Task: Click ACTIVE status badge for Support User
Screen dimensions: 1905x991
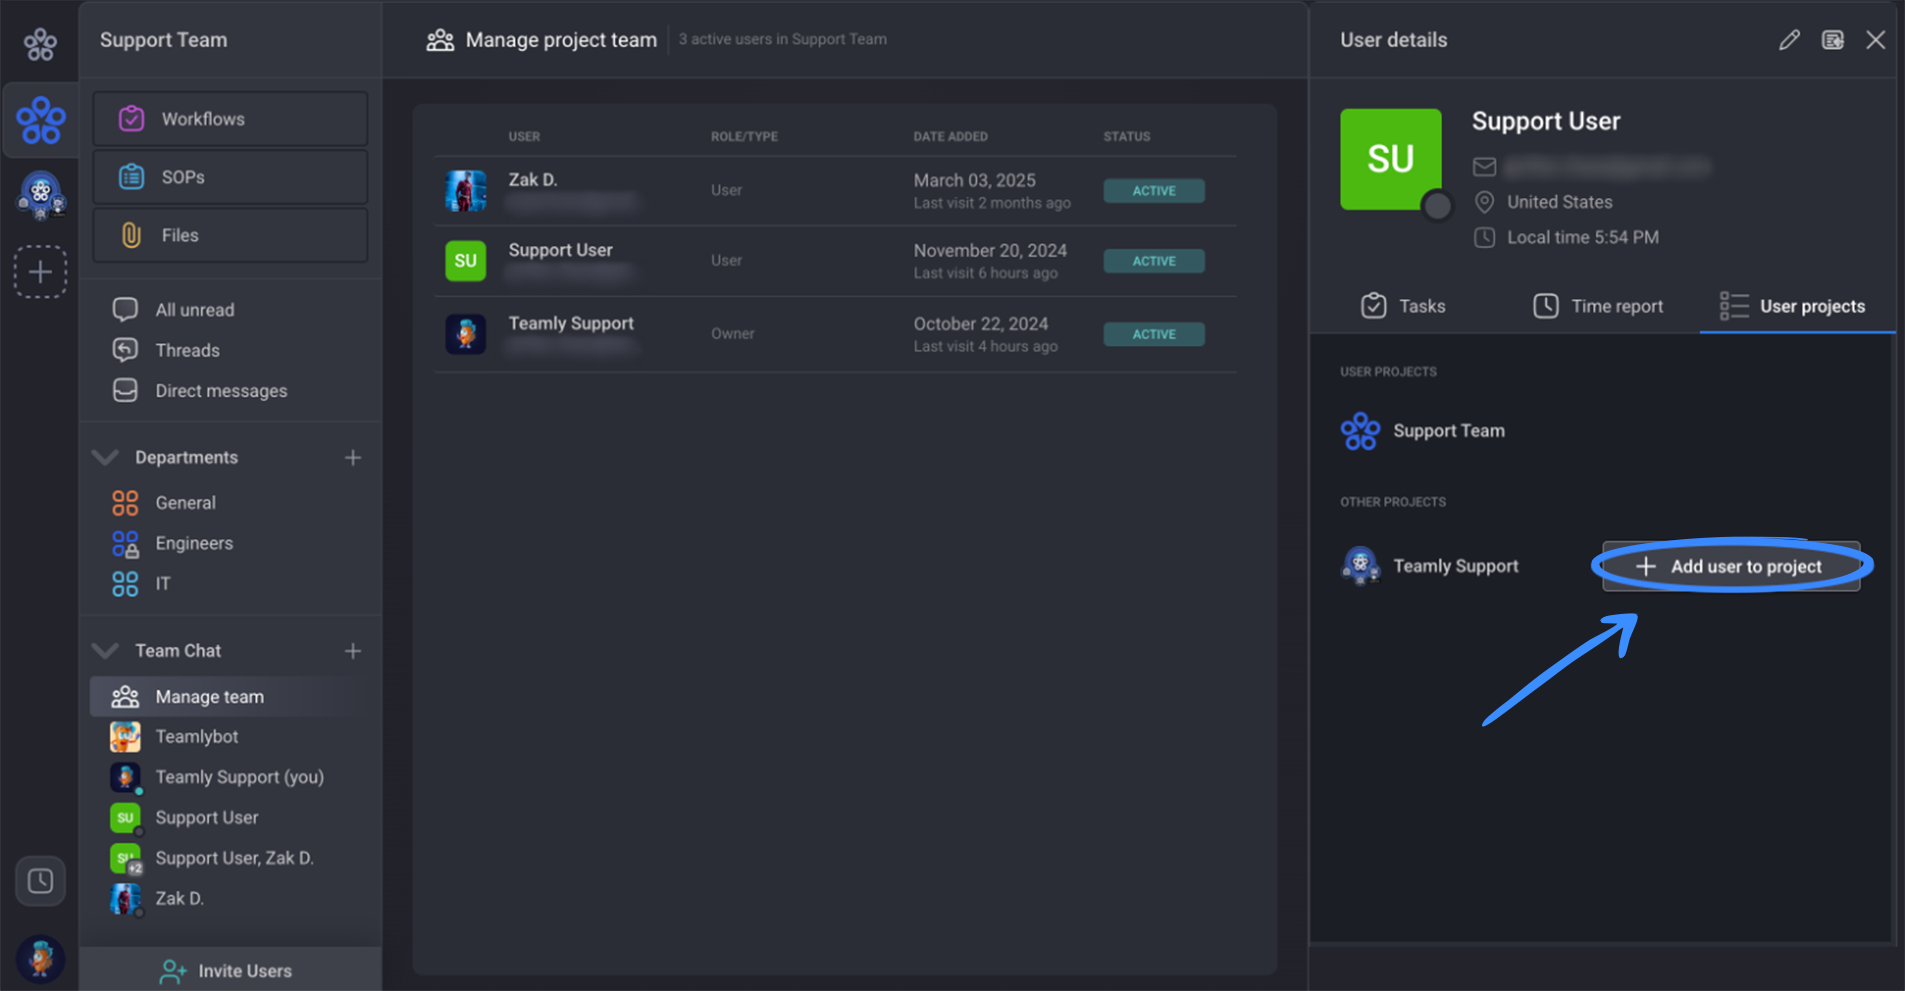Action: [1154, 261]
